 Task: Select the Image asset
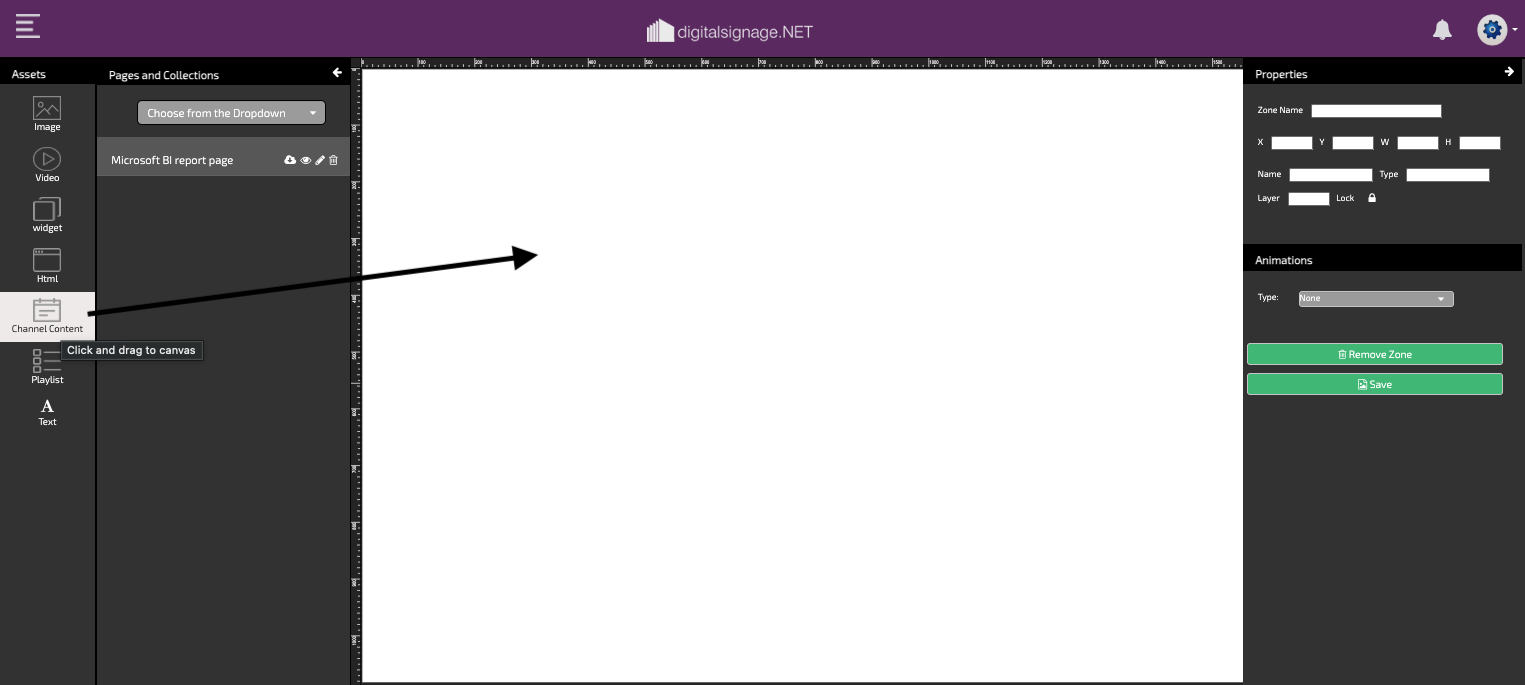pyautogui.click(x=47, y=114)
